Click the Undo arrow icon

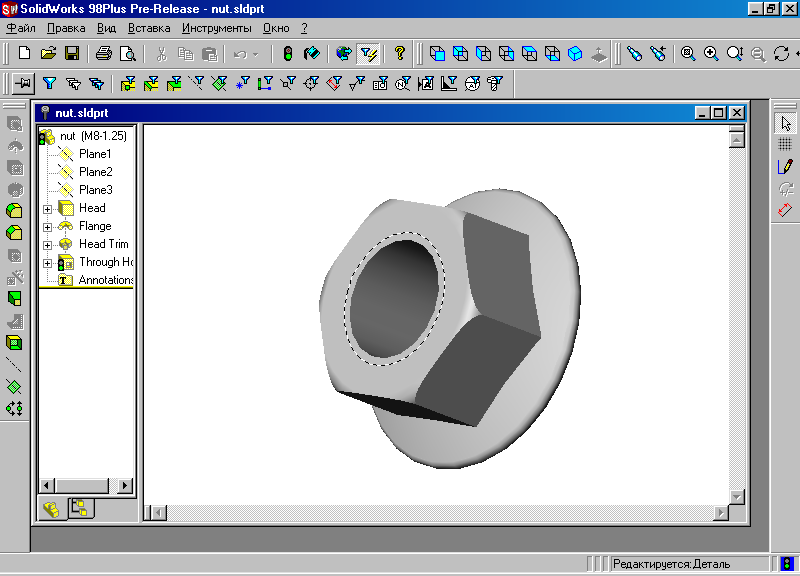tap(240, 54)
